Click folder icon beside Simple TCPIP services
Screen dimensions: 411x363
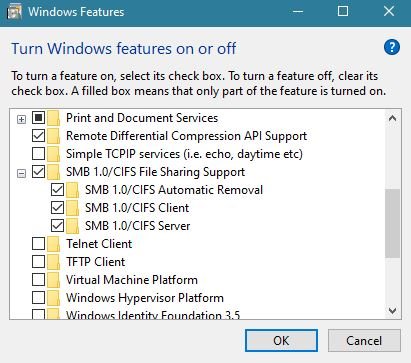[53, 154]
